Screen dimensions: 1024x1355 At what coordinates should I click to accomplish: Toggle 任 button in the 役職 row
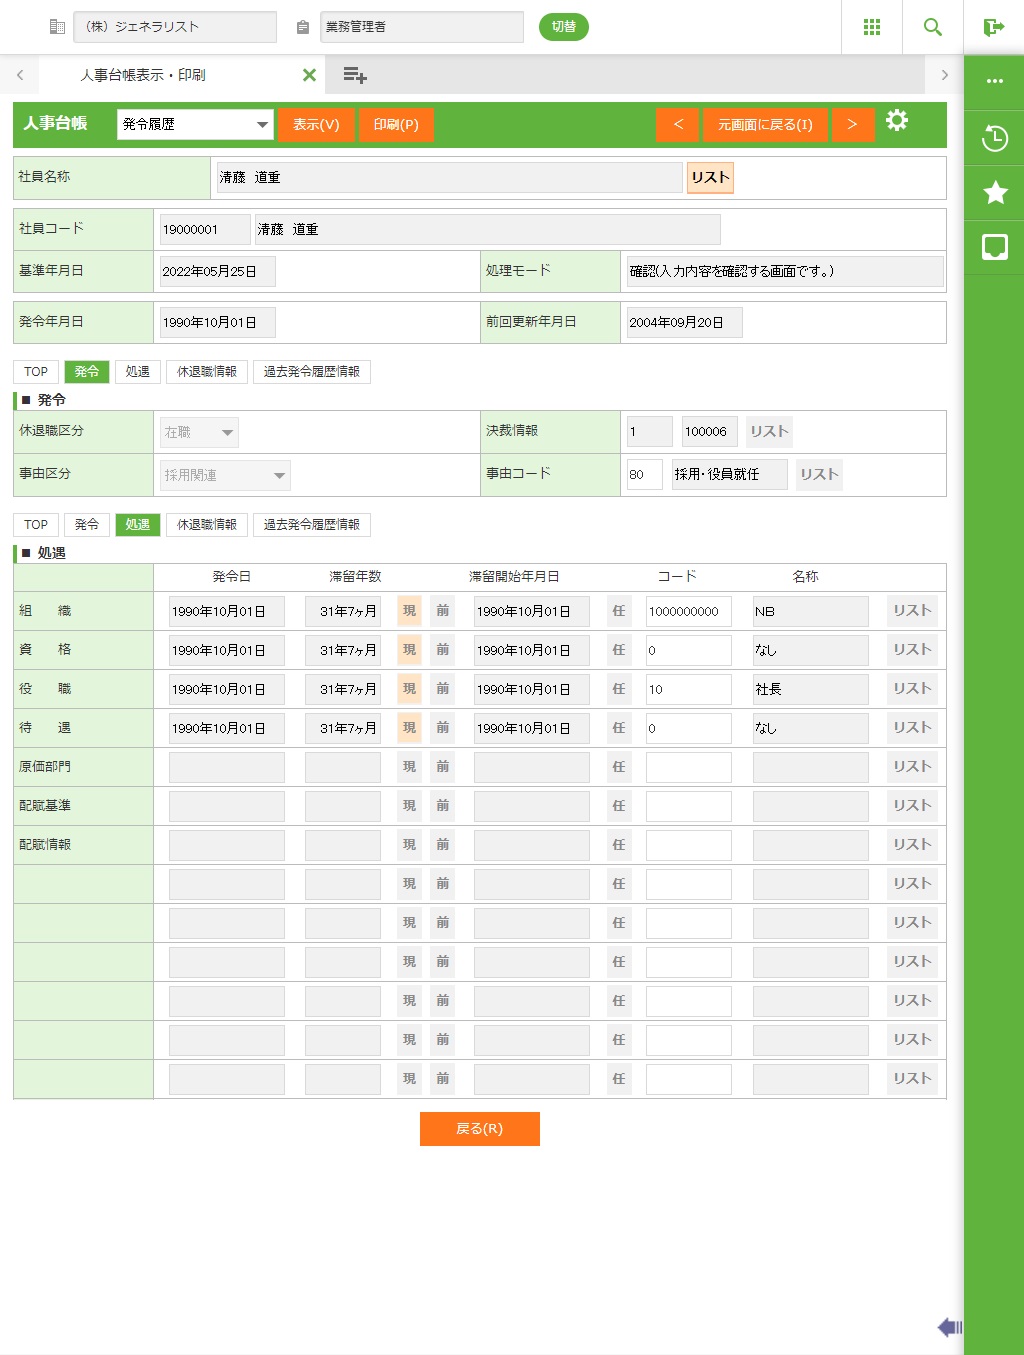coord(618,689)
